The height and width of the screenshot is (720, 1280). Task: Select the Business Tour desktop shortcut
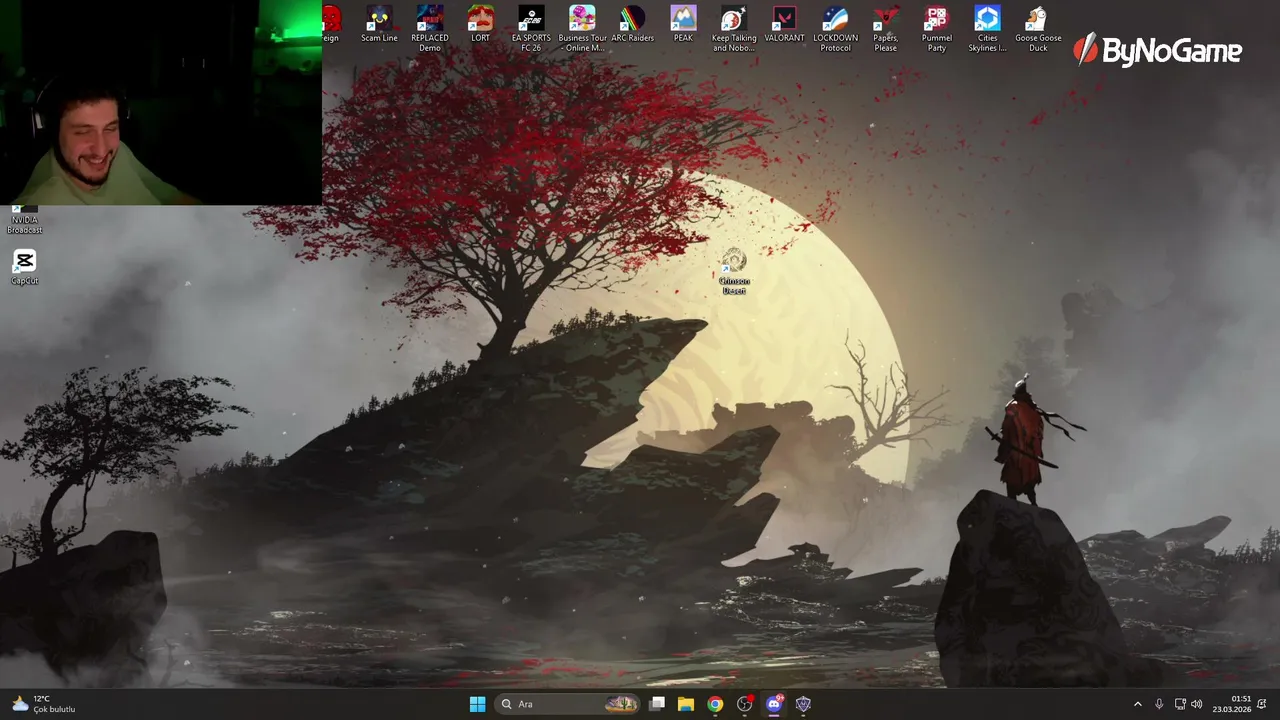582,29
